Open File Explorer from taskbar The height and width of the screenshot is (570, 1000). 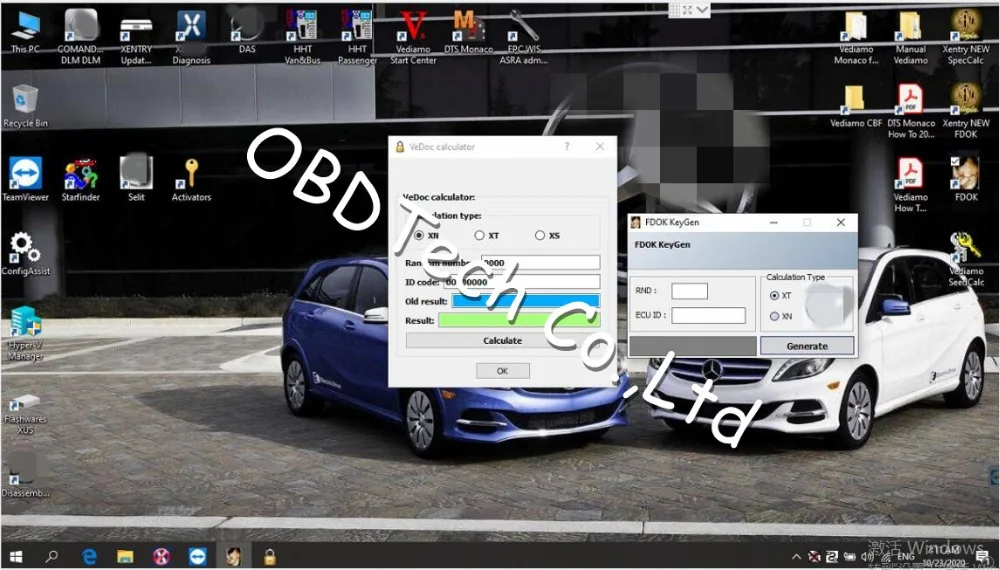point(125,556)
